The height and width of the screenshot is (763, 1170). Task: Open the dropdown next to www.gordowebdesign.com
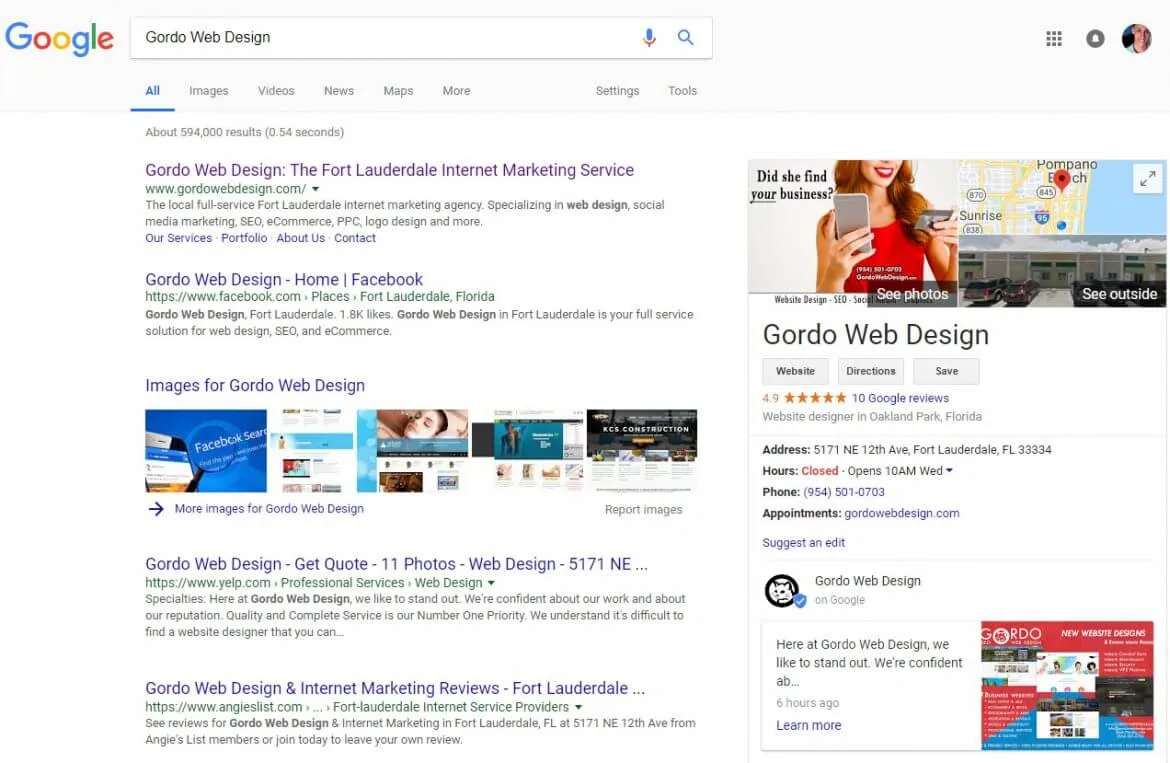[315, 188]
